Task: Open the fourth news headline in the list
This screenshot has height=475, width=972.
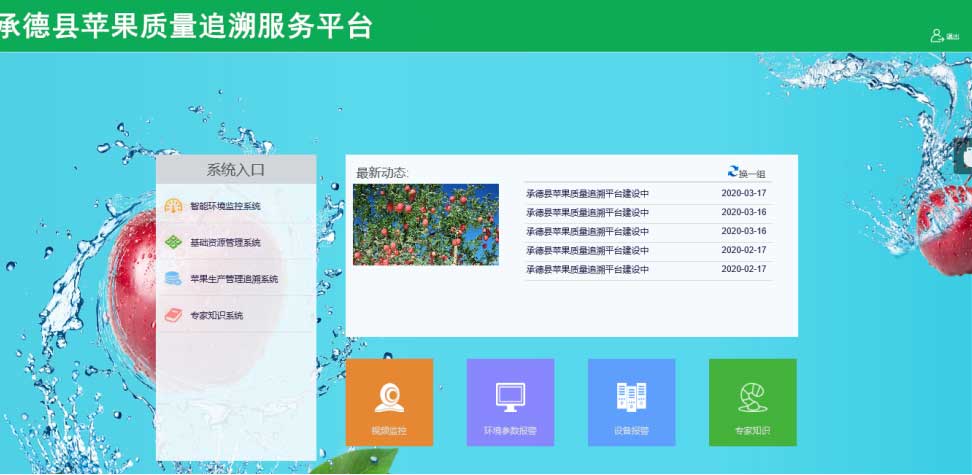Action: click(x=587, y=250)
